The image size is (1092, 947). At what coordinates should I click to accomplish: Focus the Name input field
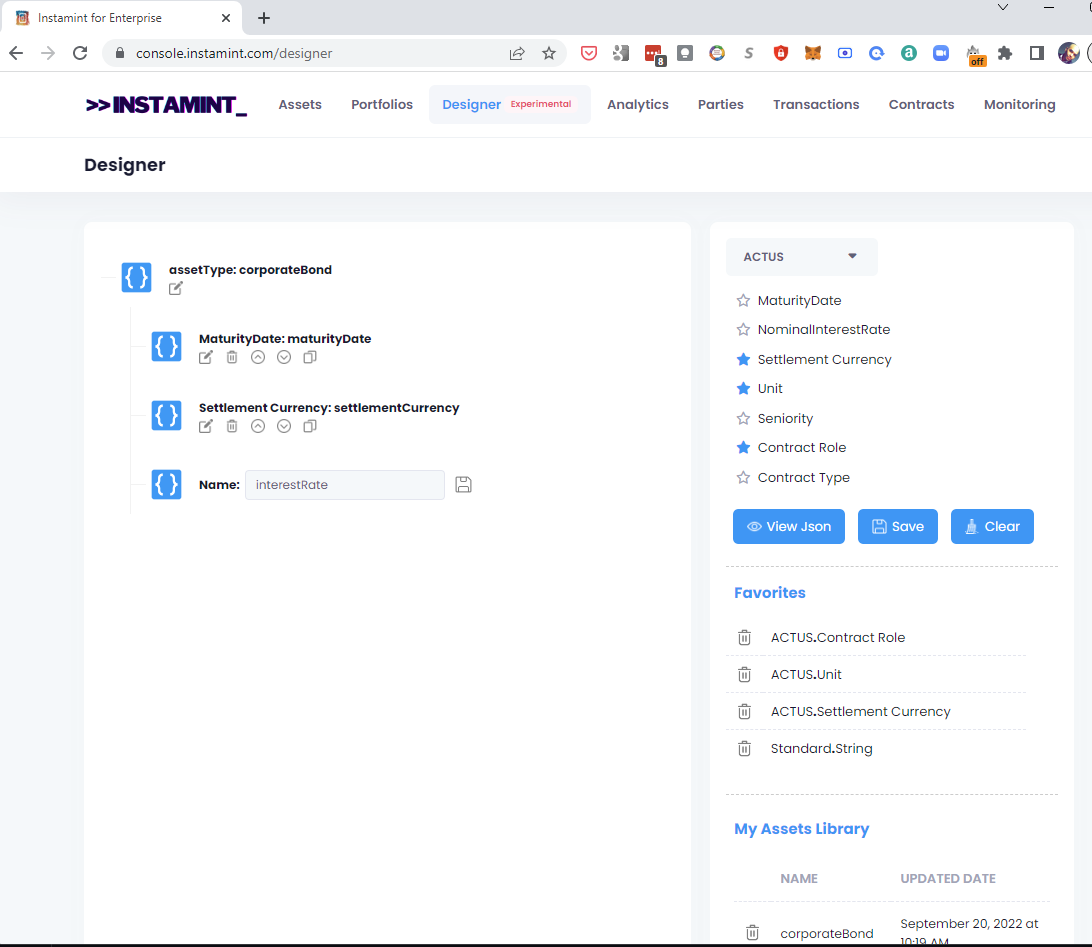[344, 485]
